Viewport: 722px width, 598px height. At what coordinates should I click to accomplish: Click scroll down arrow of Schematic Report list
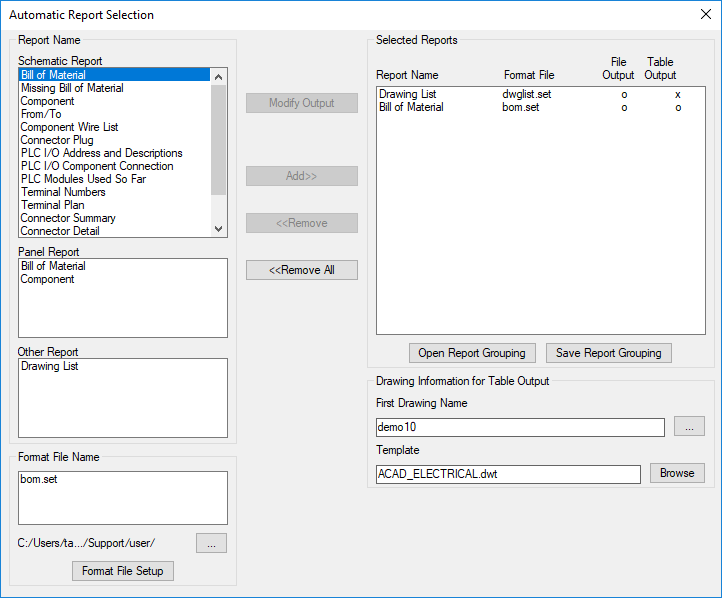tap(219, 229)
